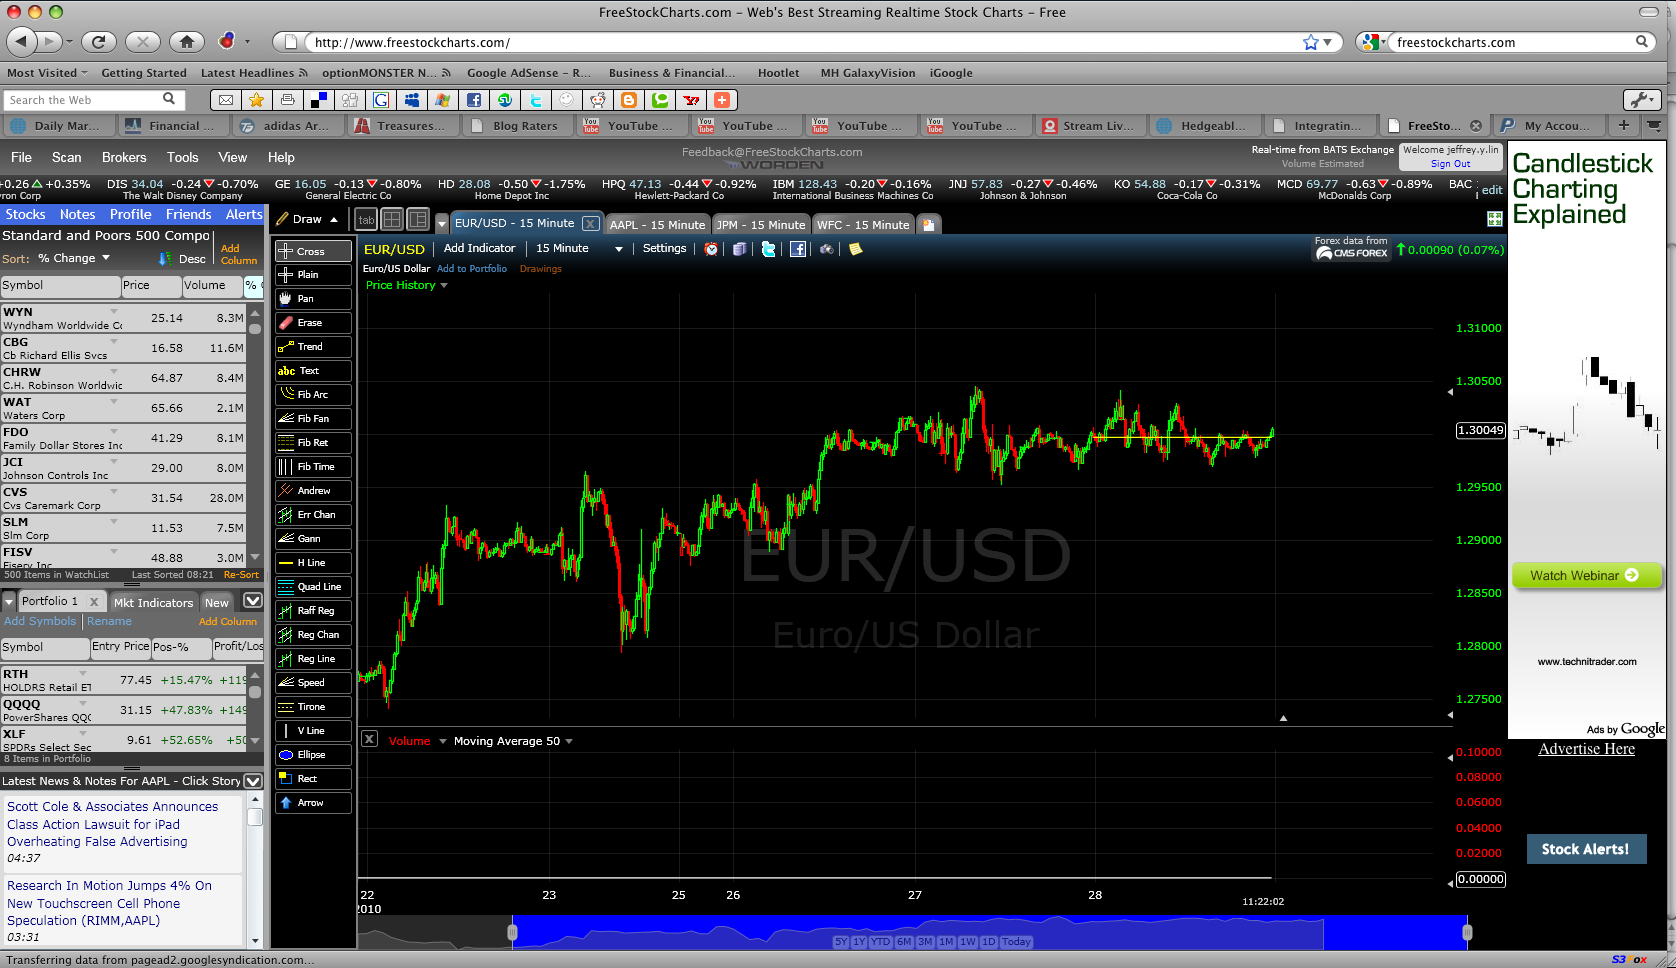Choose the H Line tool
Image resolution: width=1676 pixels, height=968 pixels.
point(313,563)
